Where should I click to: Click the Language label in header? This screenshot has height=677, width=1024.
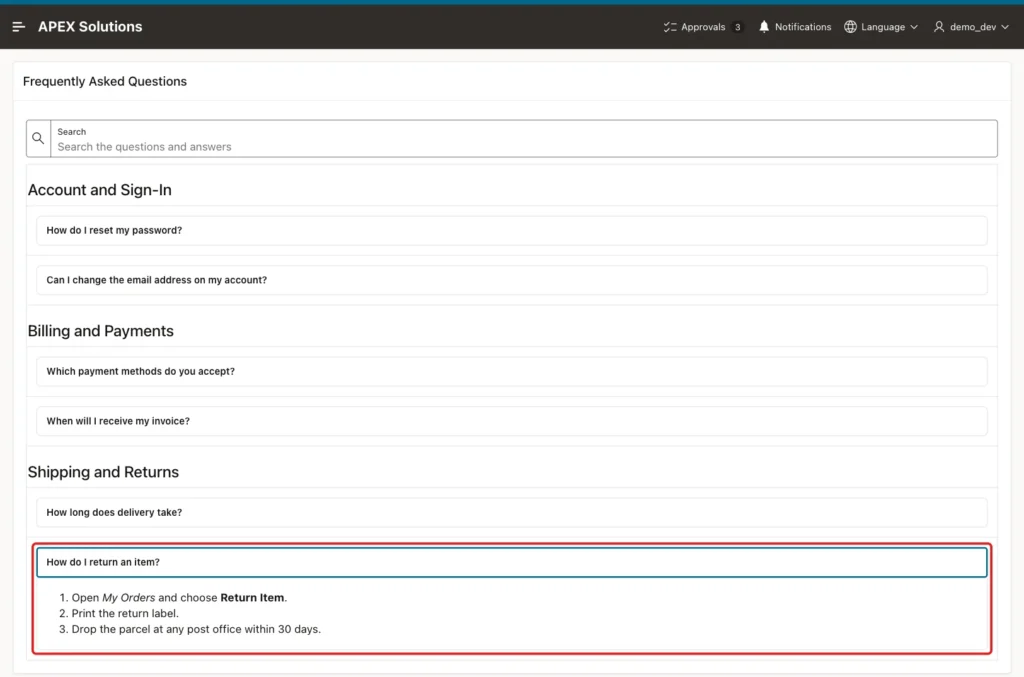click(883, 27)
